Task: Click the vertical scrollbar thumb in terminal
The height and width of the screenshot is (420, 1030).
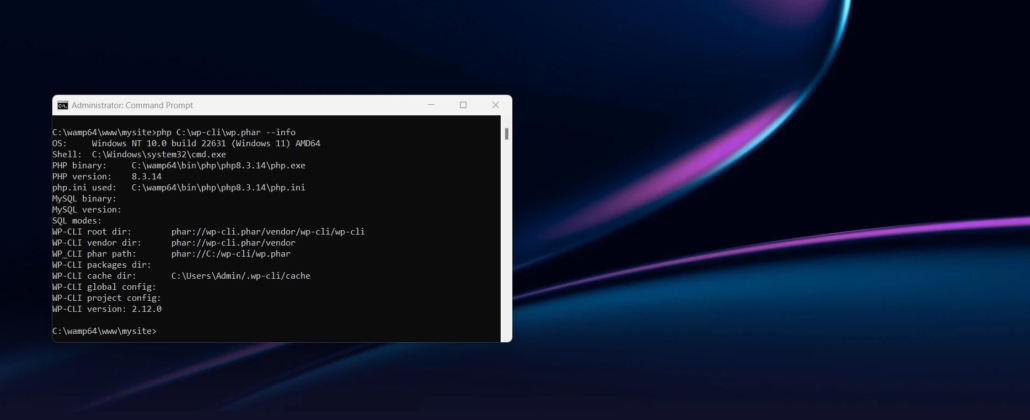Action: pos(506,133)
